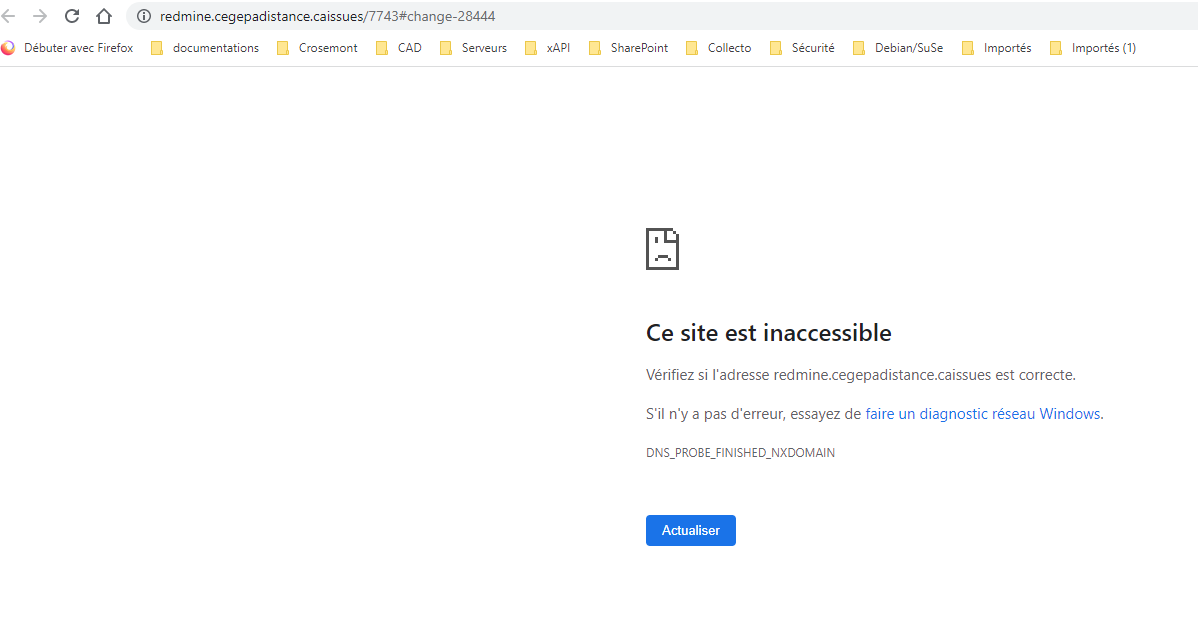
Task: Follow the Windows network diagnostic link
Action: (x=984, y=414)
